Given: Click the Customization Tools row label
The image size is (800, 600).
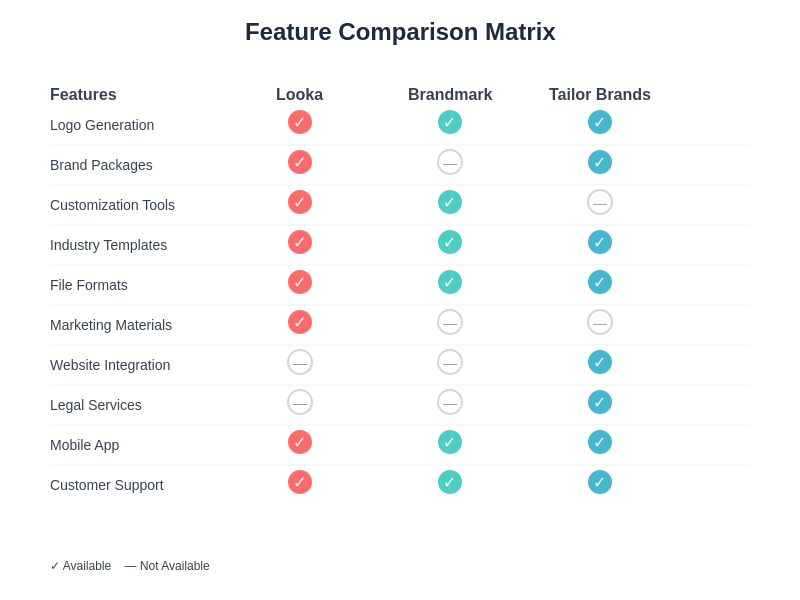Looking at the screenshot, I should click(112, 205).
